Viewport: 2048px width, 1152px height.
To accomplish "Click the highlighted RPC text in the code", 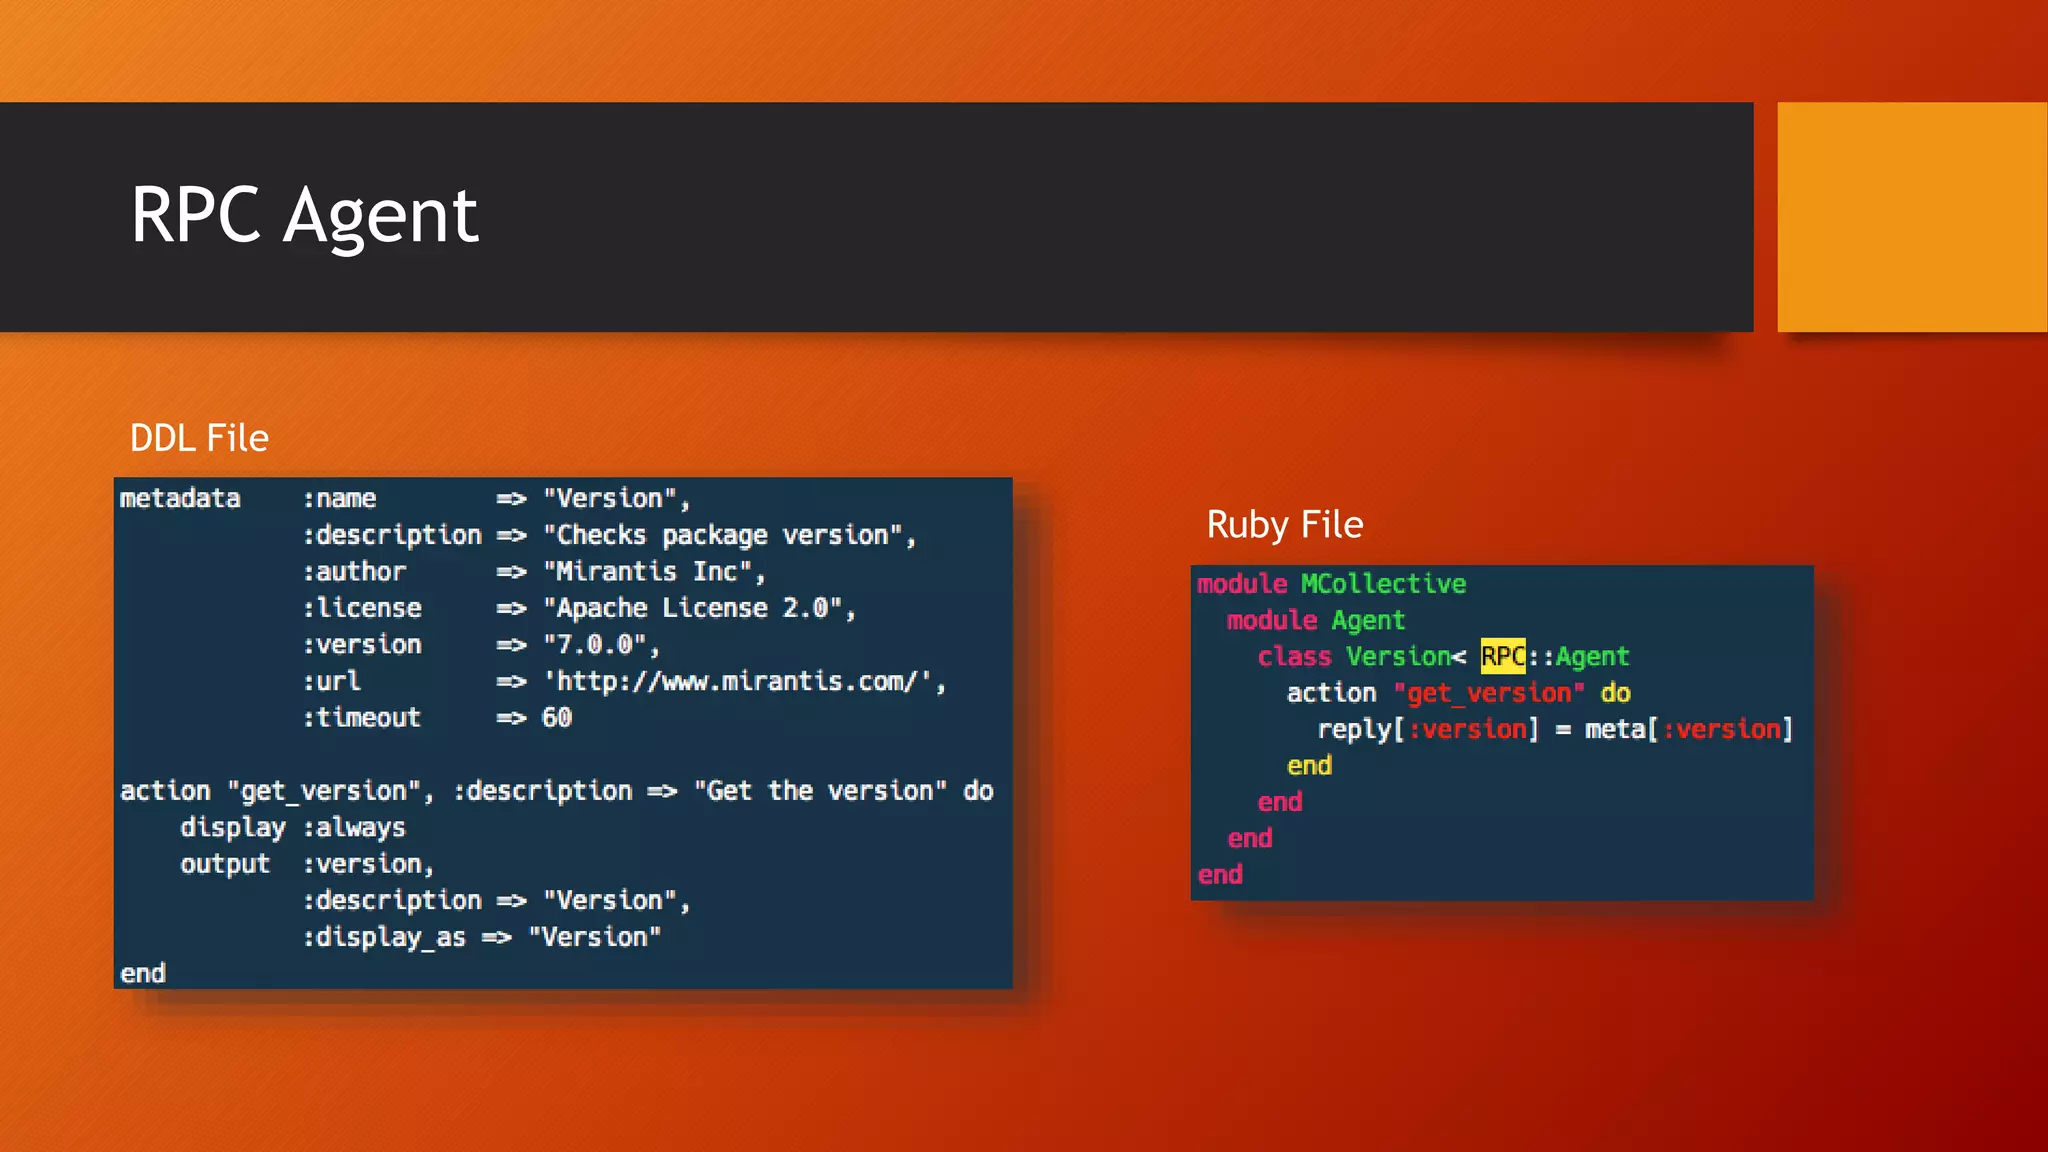I will 1502,656.
